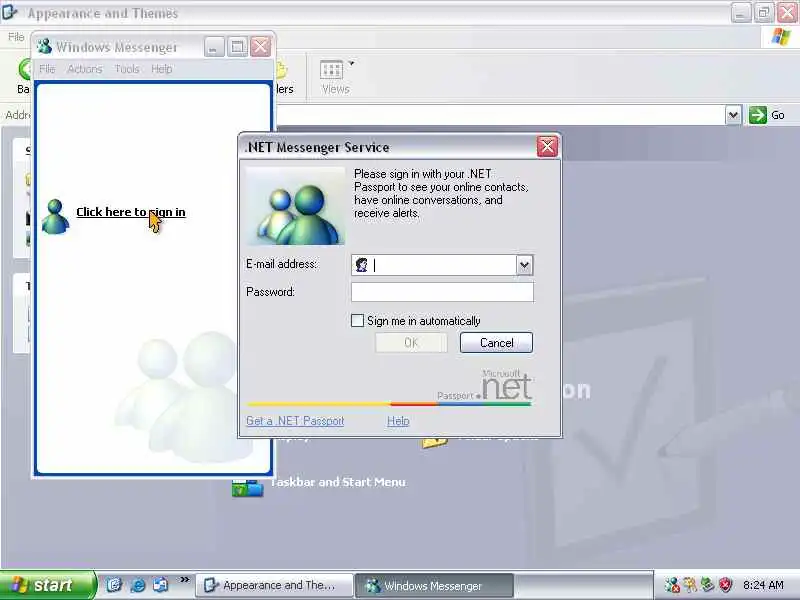Screen dimensions: 800x600
Task: Click the green Go arrow button
Action: click(758, 115)
